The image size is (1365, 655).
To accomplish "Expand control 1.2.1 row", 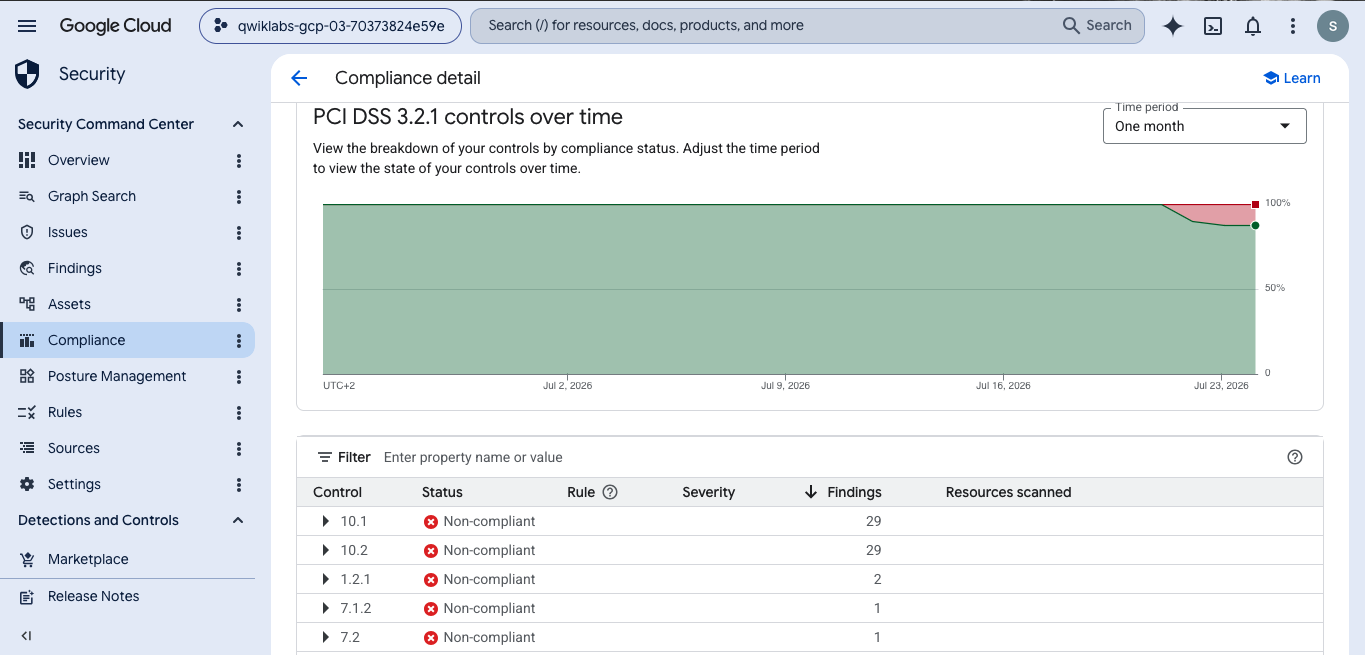I will tap(325, 579).
